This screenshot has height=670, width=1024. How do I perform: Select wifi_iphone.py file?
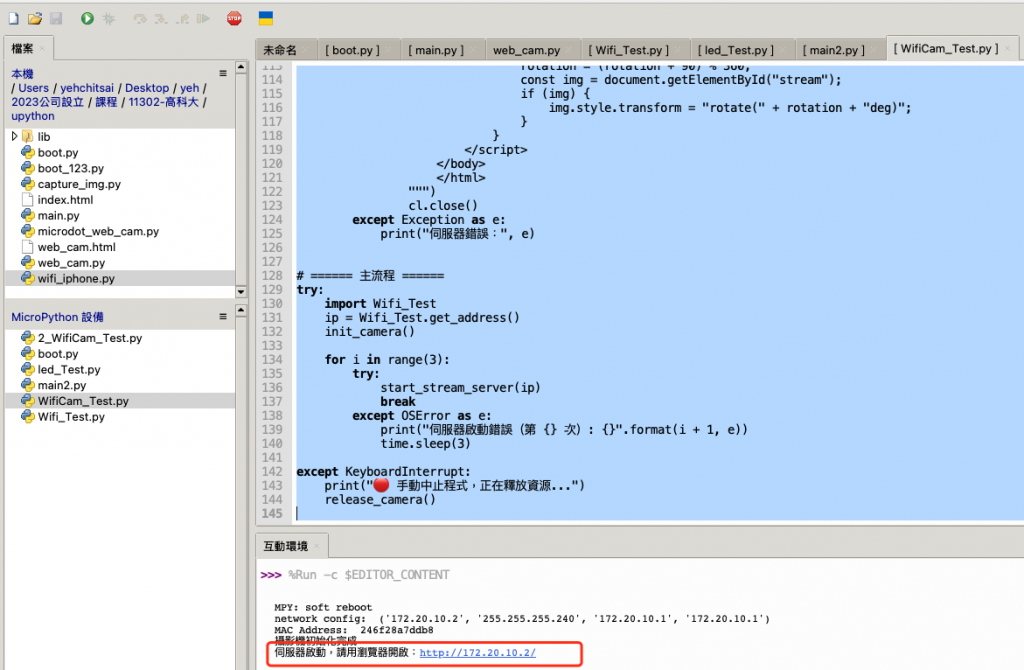click(76, 278)
